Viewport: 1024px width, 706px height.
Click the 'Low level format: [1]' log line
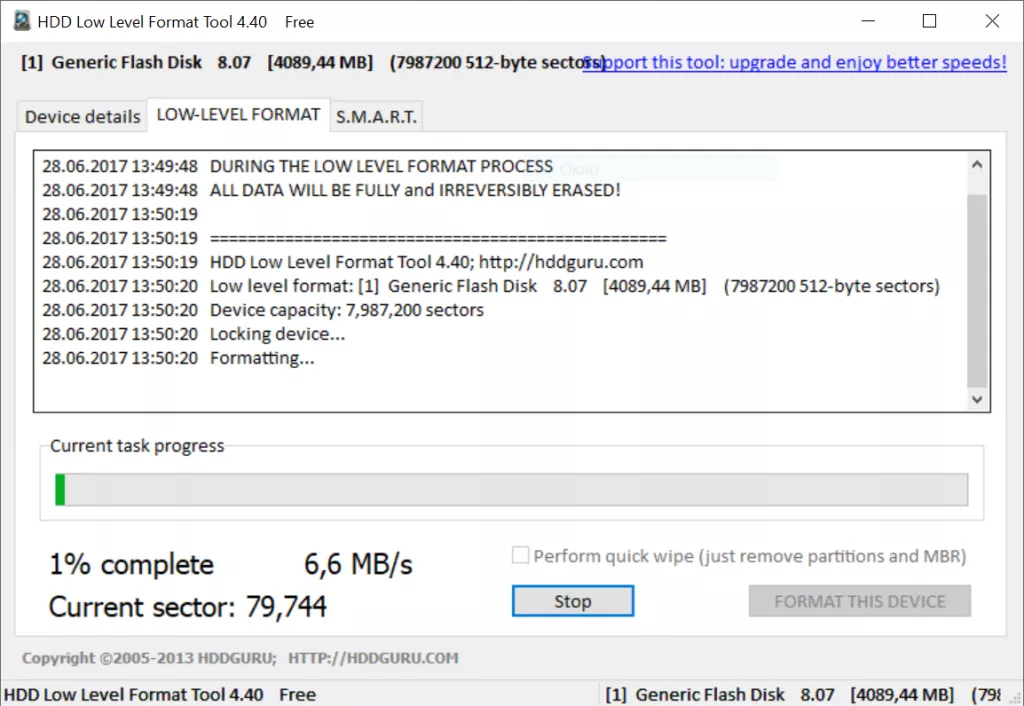coord(490,286)
